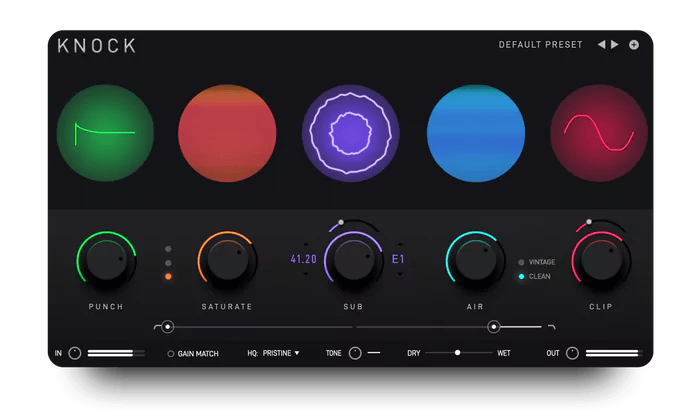Click the low-cut filter handle on left
The image size is (700, 416).
click(x=167, y=327)
